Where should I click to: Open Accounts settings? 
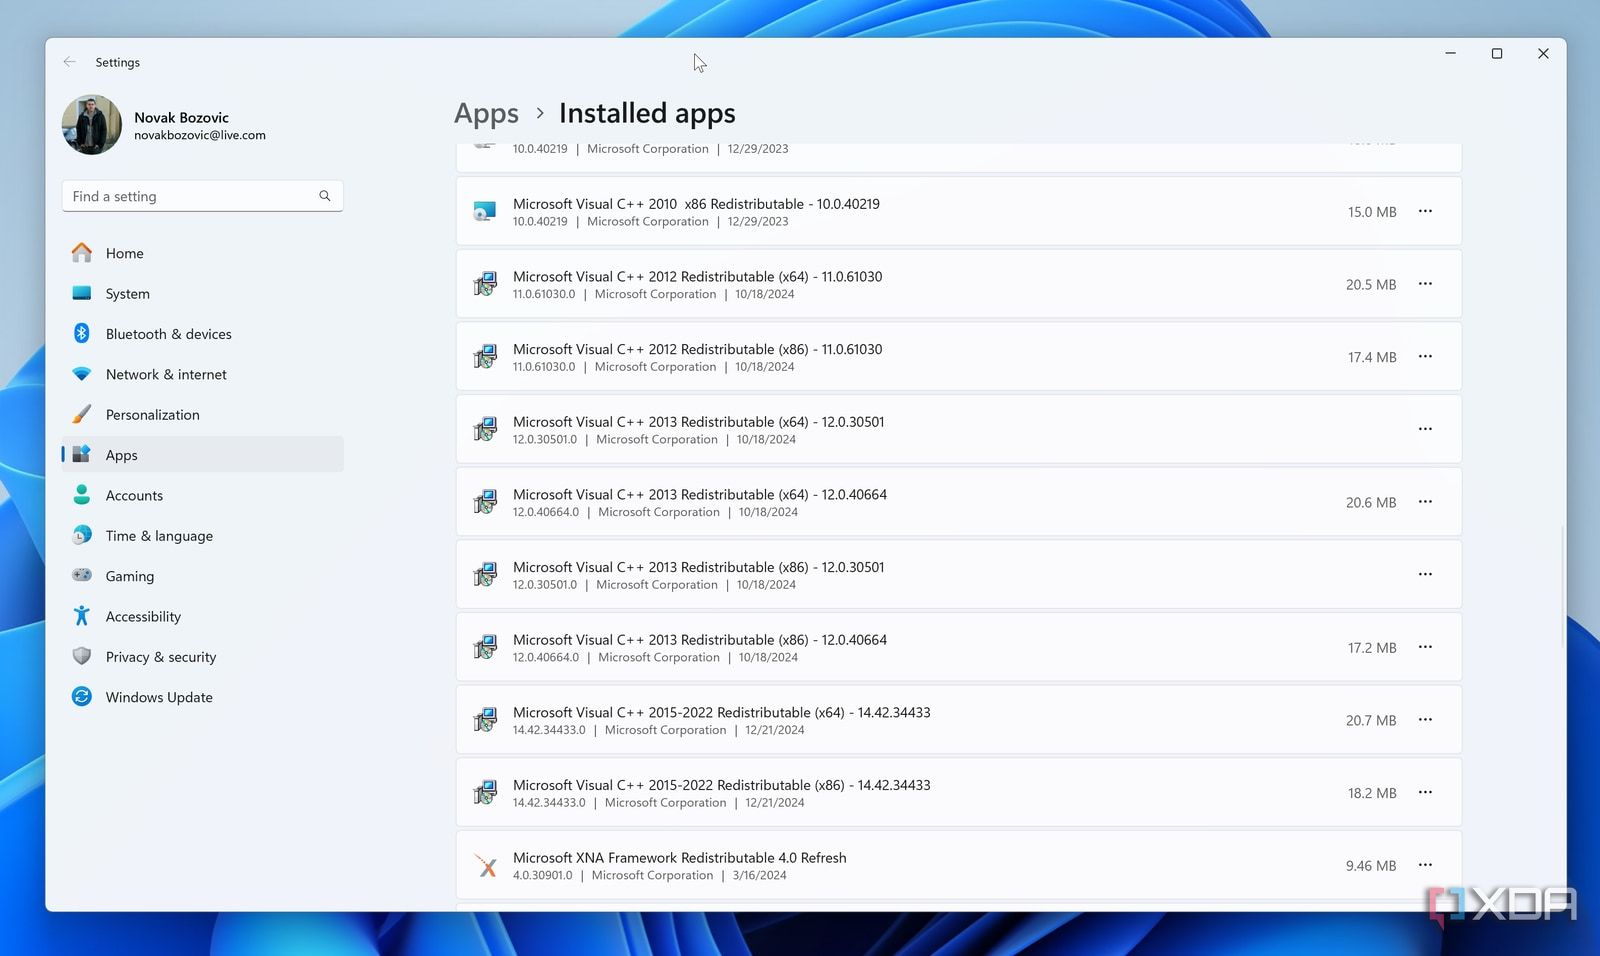[x=203, y=495]
